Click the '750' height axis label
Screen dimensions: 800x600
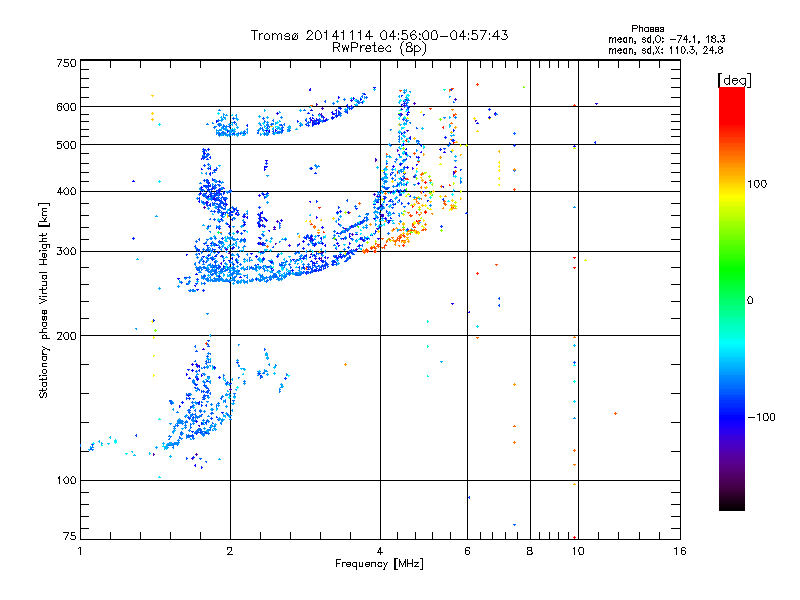coord(66,63)
